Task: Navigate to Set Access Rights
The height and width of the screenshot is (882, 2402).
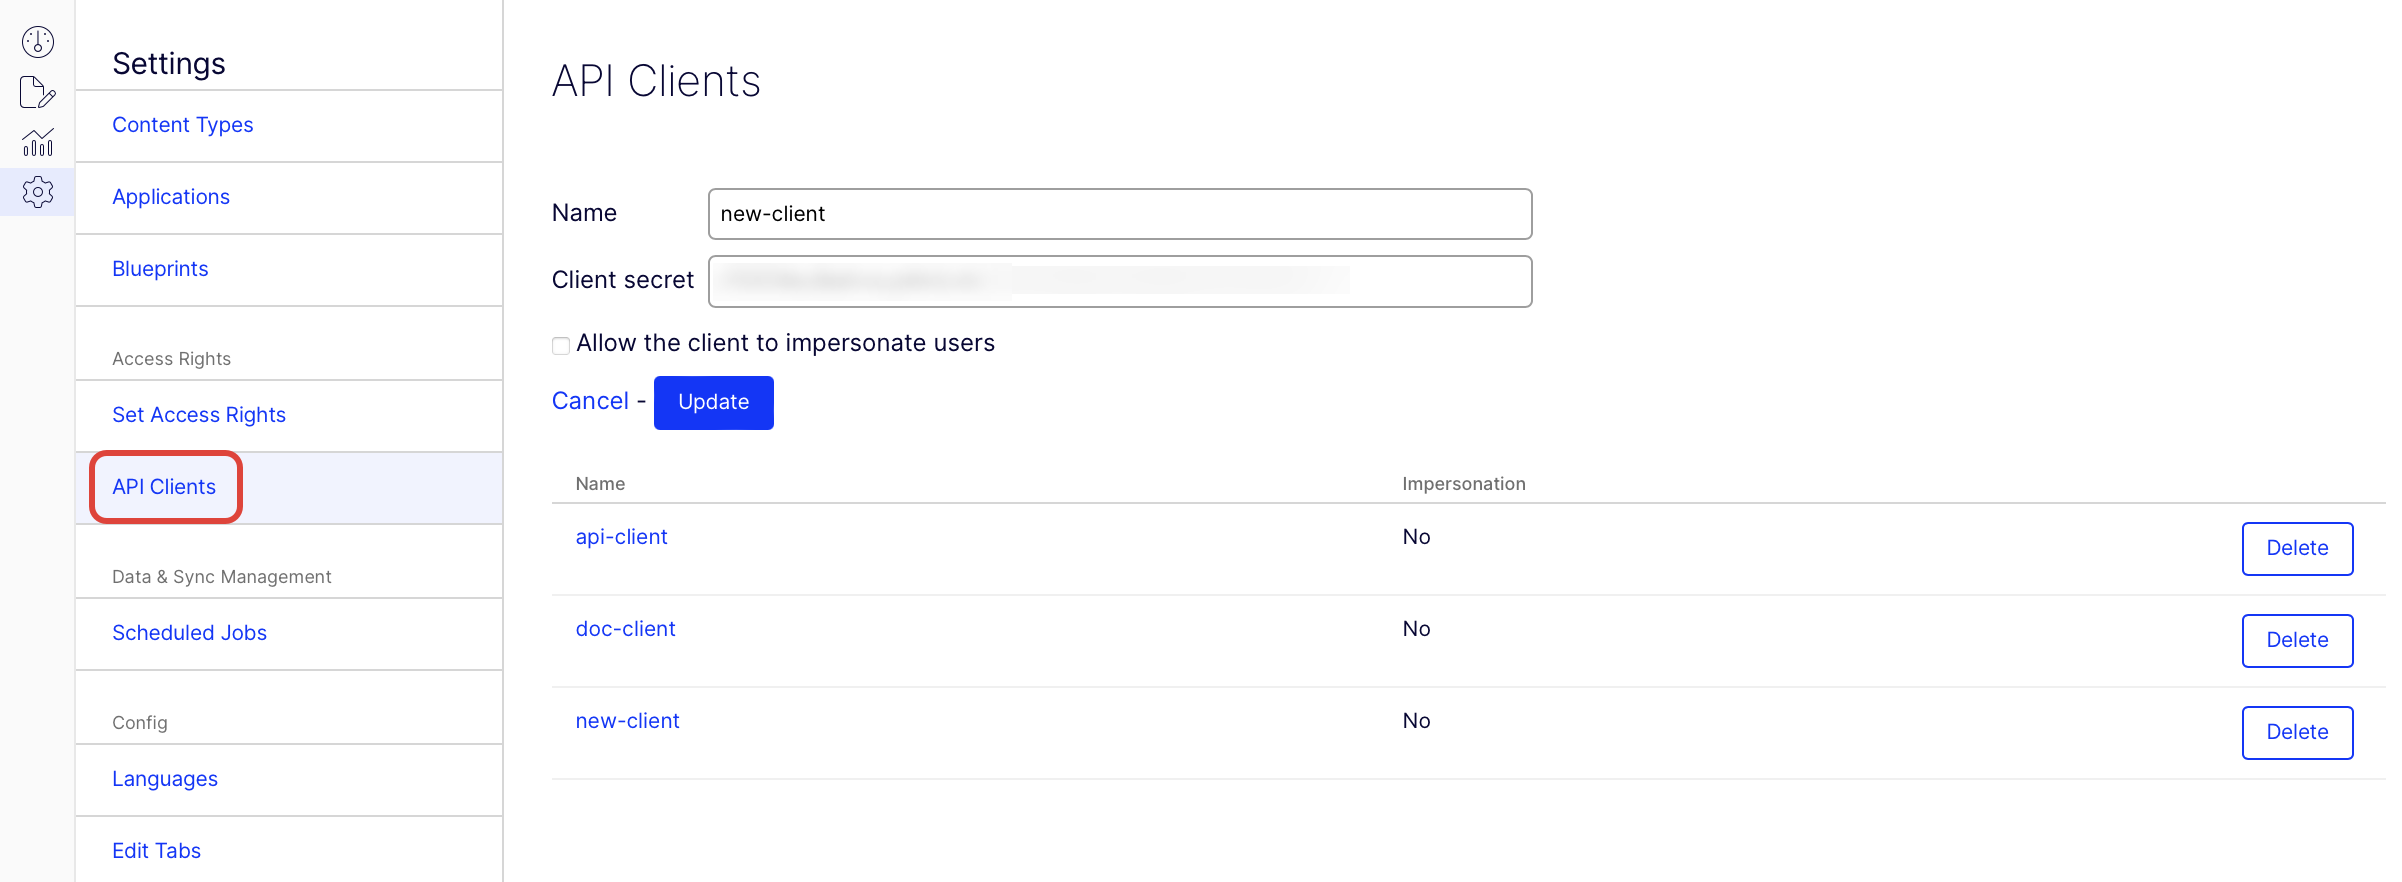Action: [199, 415]
